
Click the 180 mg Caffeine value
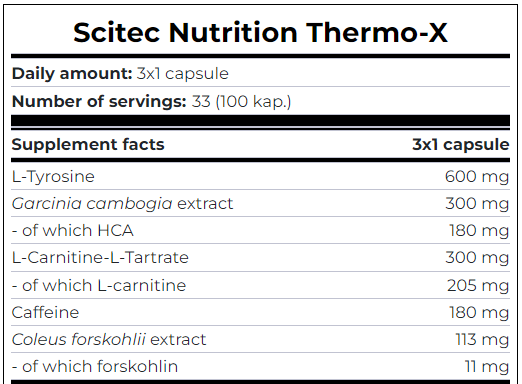[479, 313]
